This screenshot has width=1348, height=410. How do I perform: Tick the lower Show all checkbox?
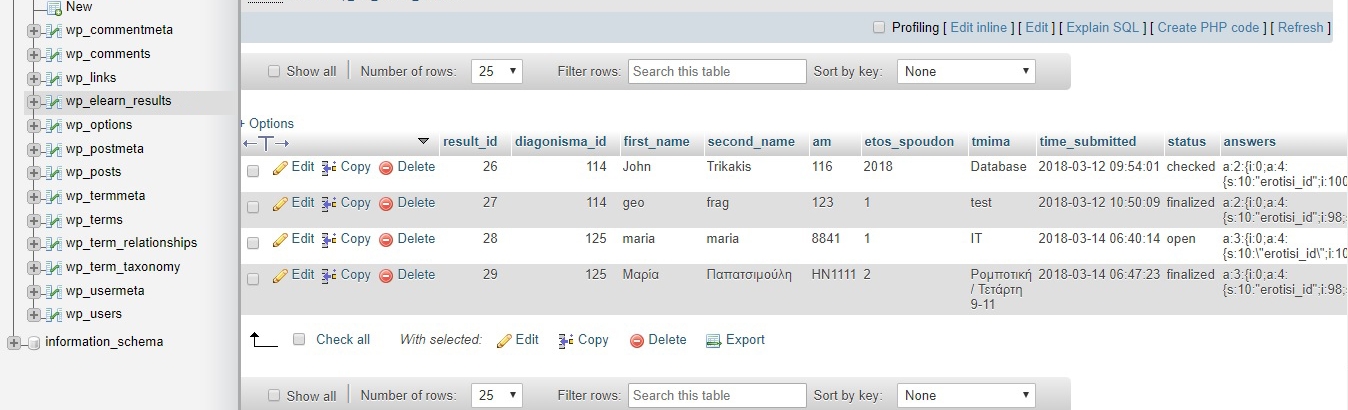click(274, 396)
